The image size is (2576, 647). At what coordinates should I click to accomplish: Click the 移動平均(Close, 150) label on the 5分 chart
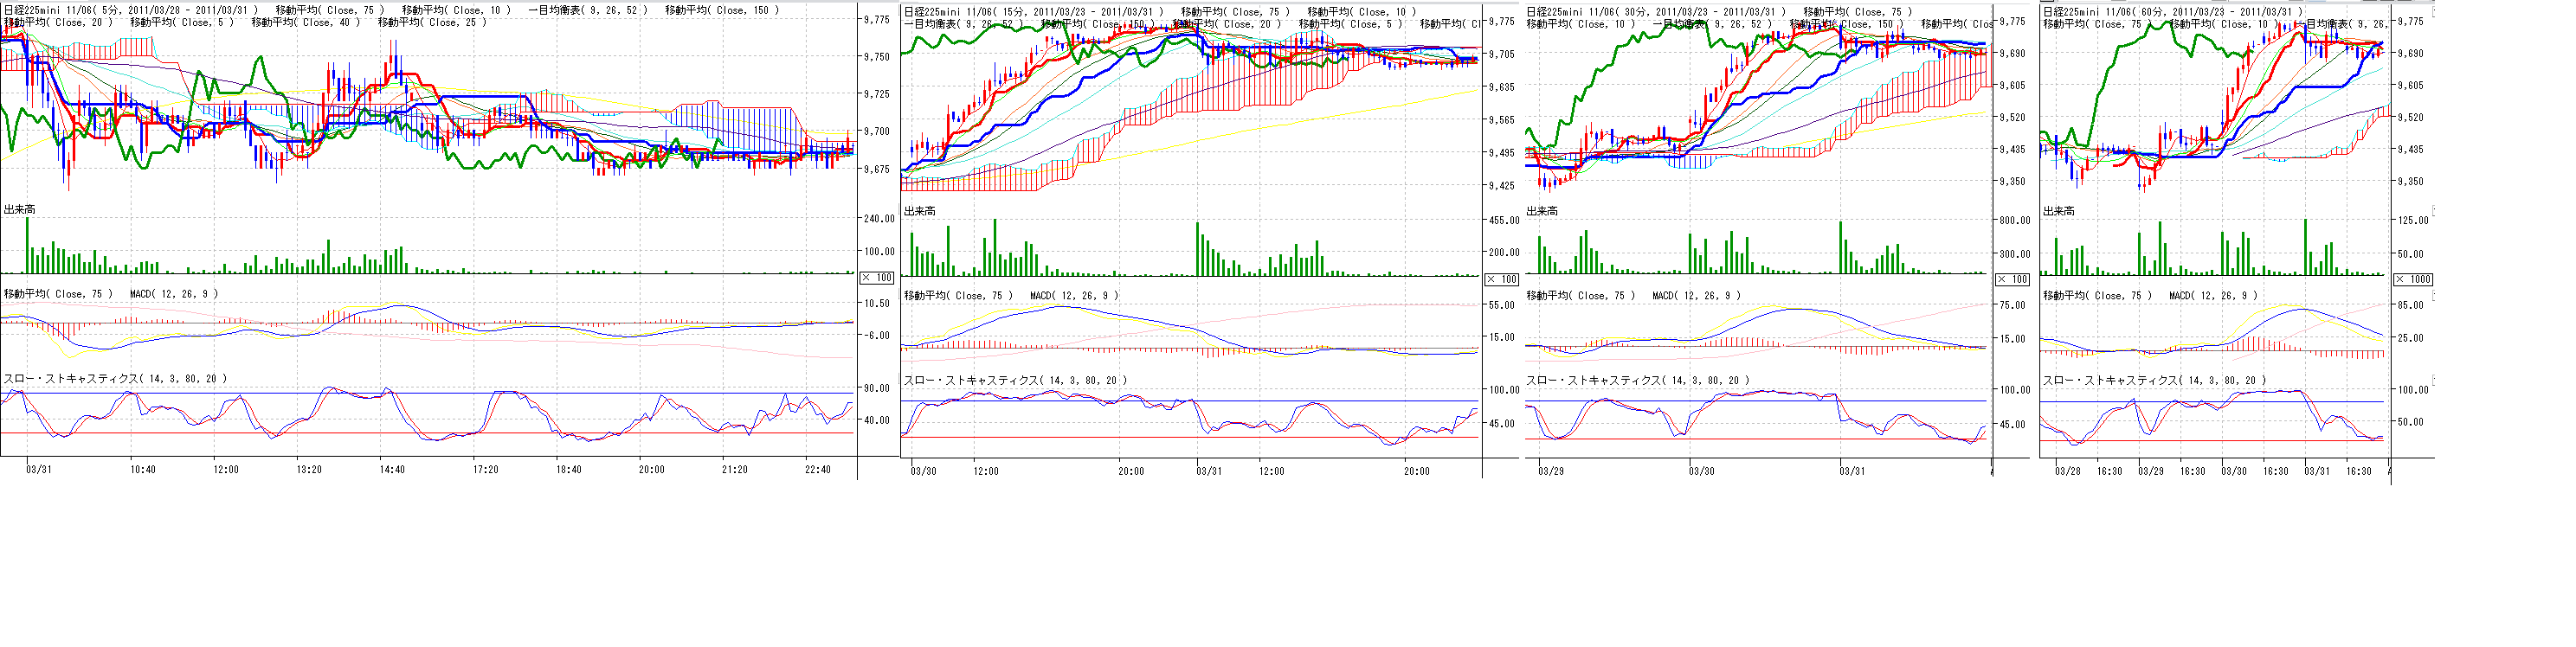coord(721,10)
